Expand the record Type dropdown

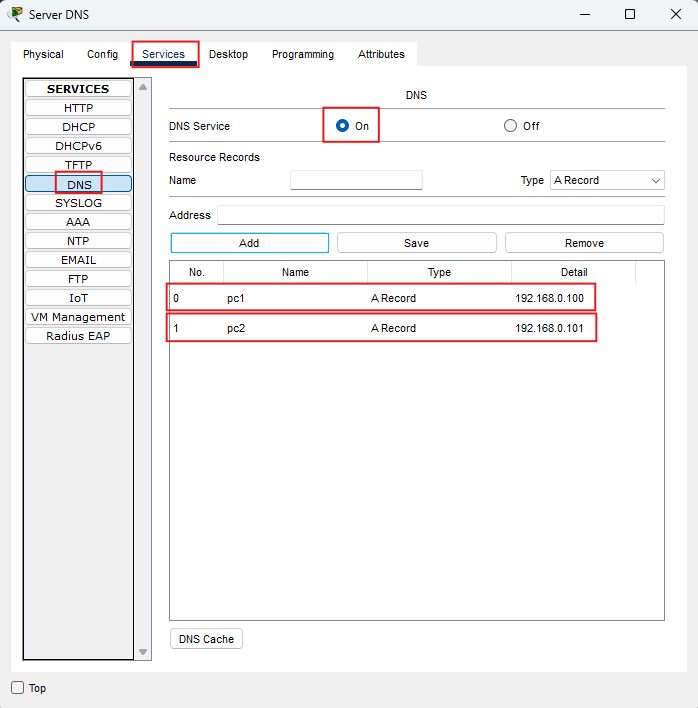607,180
